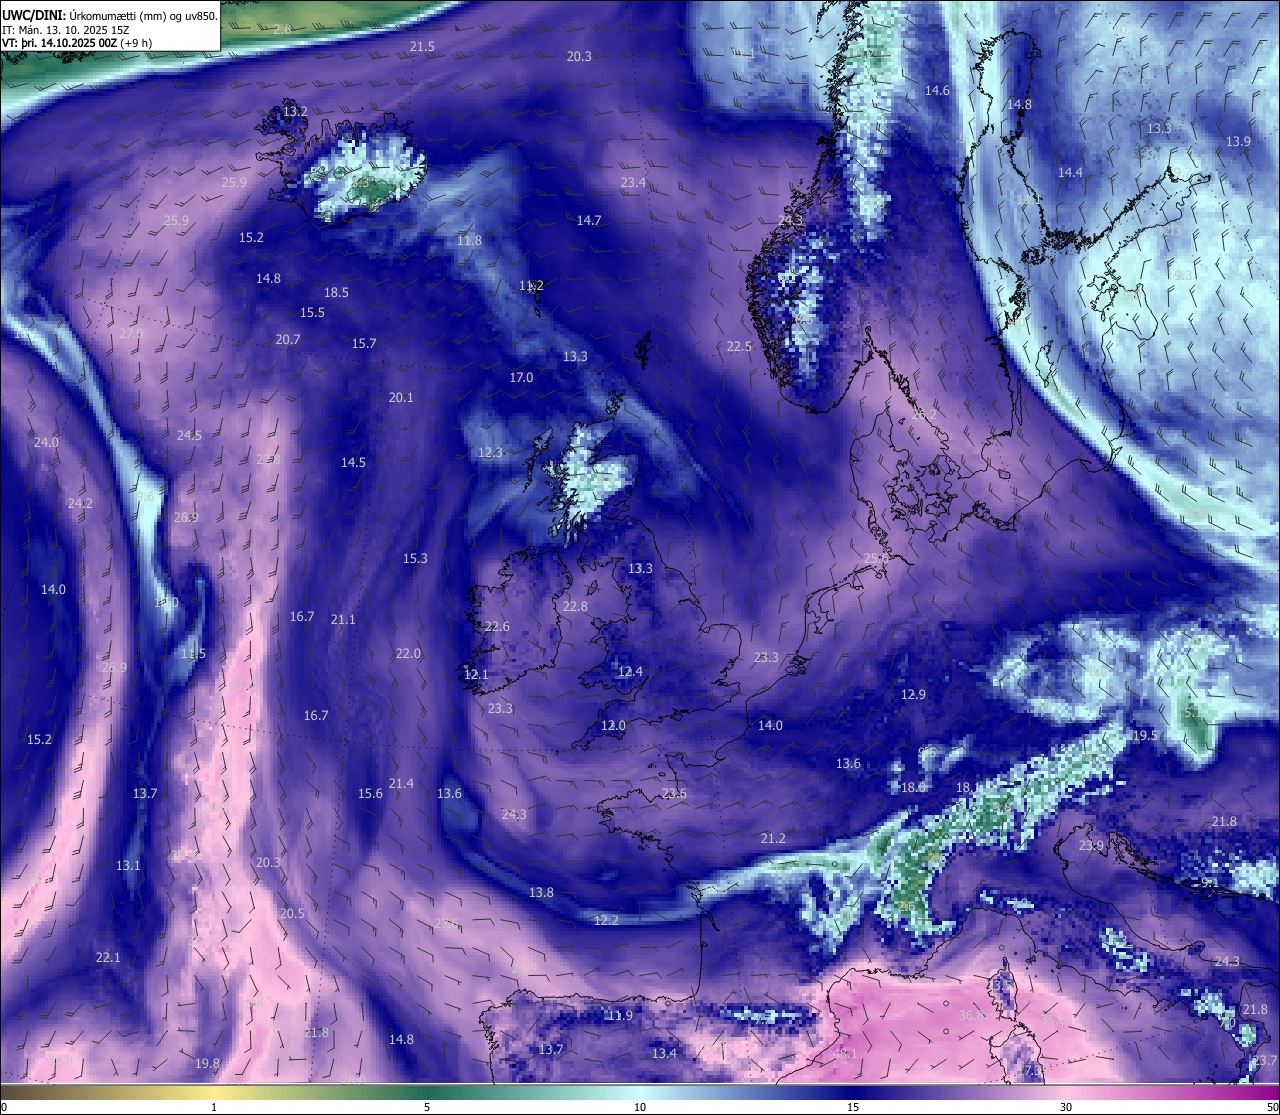1280x1115 pixels.
Task: Click the 14.6 value label
Action: pos(937,91)
